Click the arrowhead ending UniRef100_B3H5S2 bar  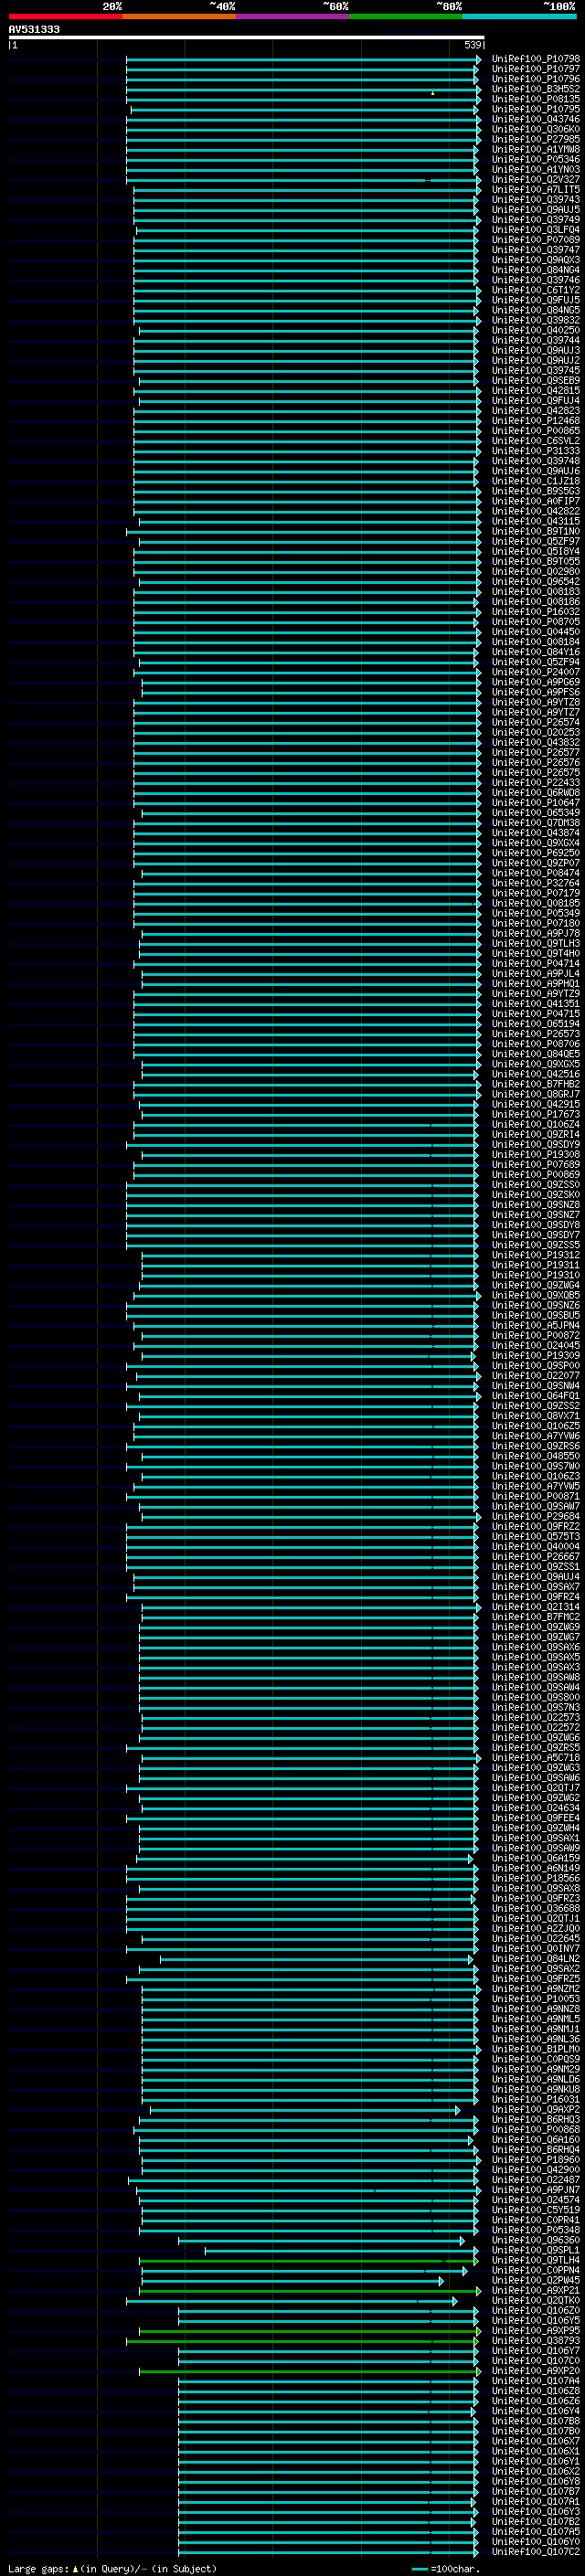coord(478,90)
